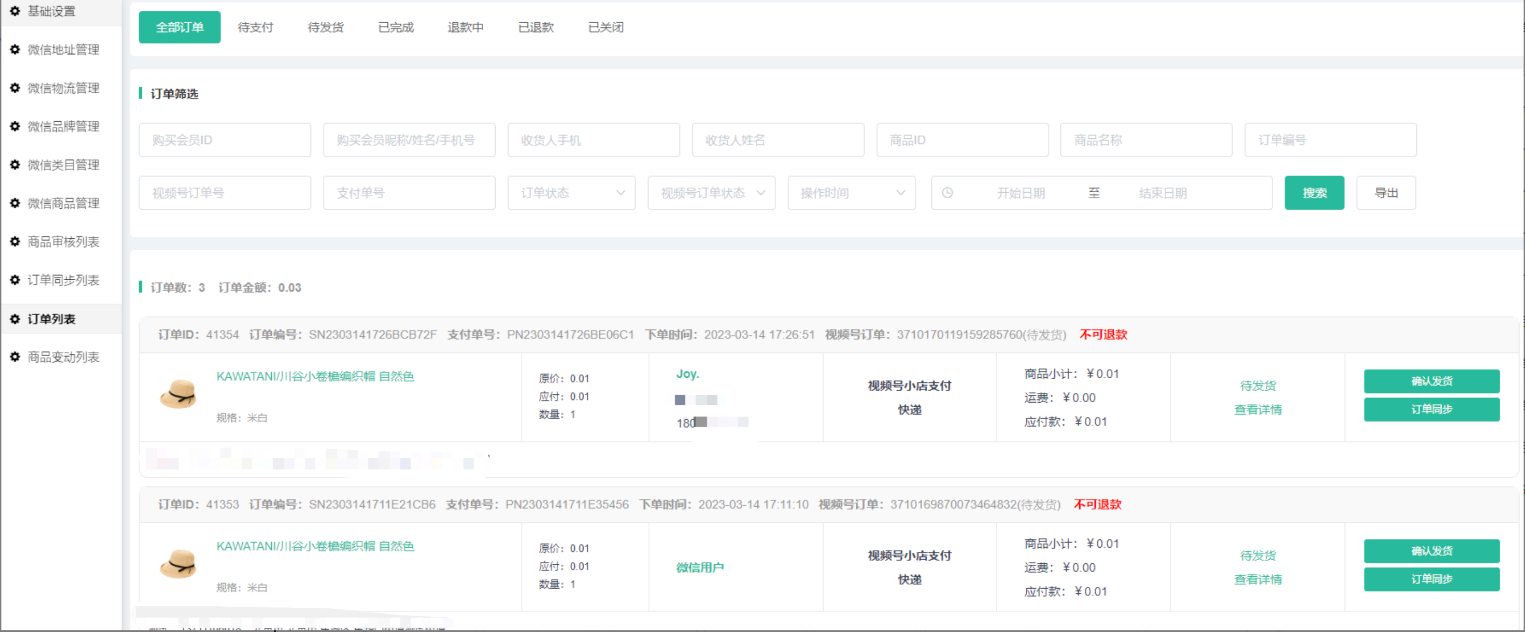Click the 导出 export button
1525x632 pixels.
(1385, 193)
